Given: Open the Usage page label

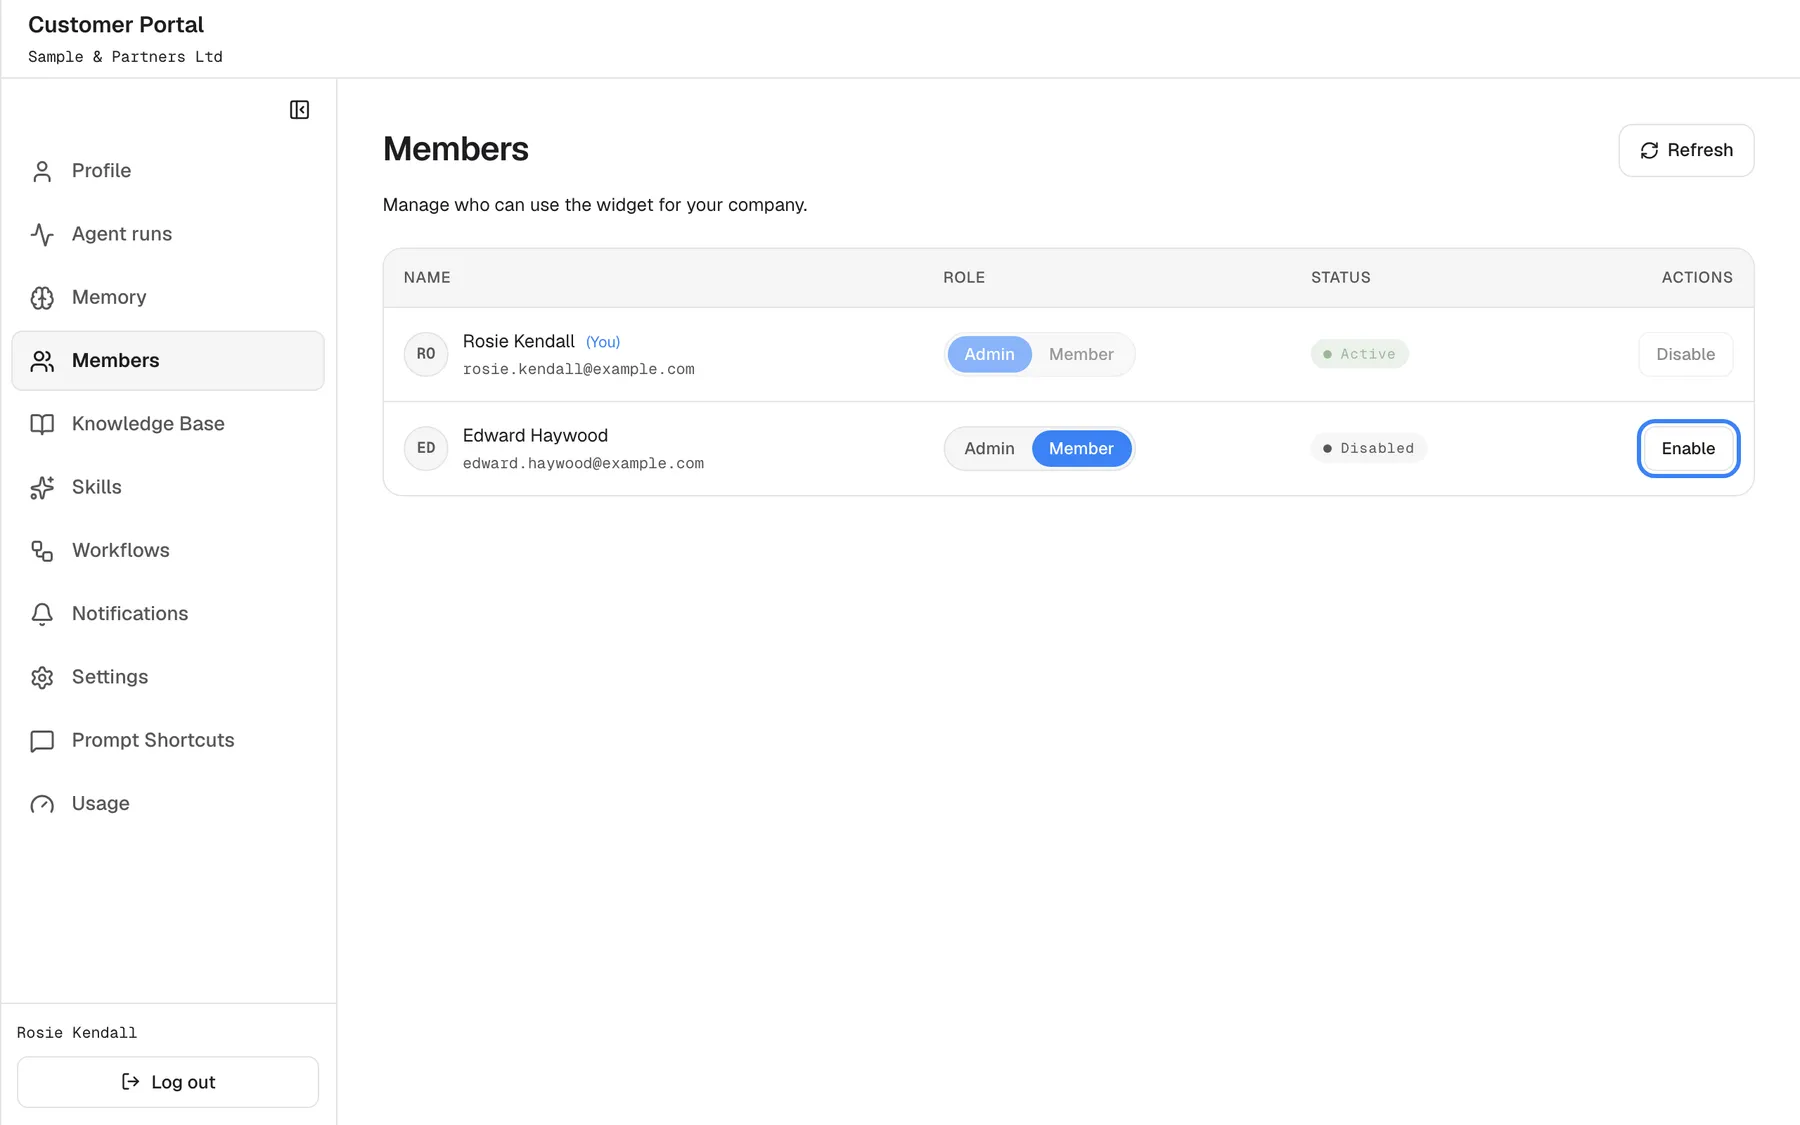Looking at the screenshot, I should pyautogui.click(x=101, y=803).
